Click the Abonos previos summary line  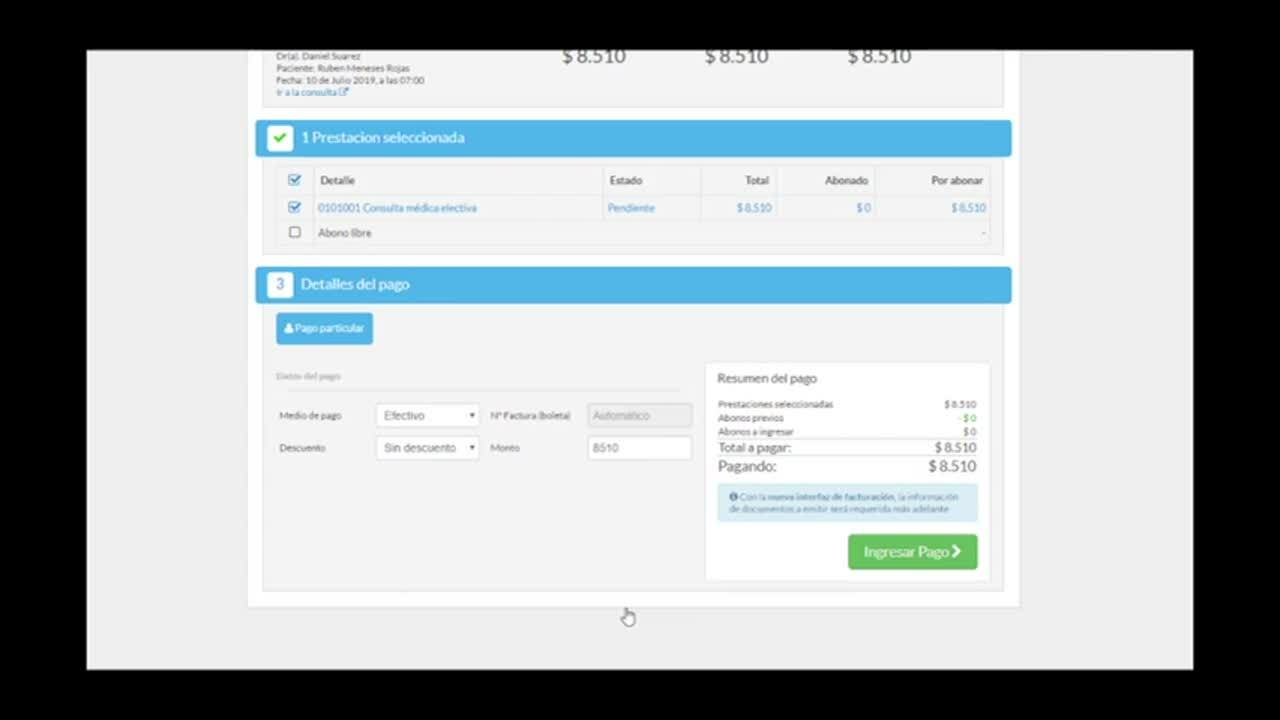pyautogui.click(x=847, y=418)
